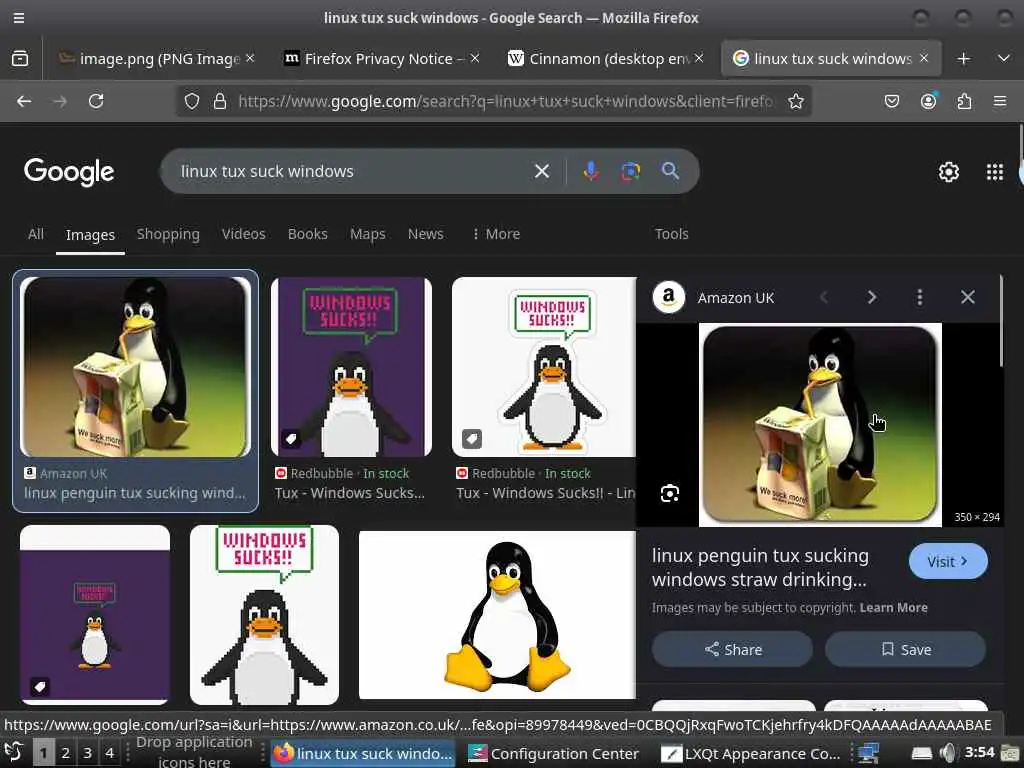Submit search with magnifying glass icon

pyautogui.click(x=670, y=171)
